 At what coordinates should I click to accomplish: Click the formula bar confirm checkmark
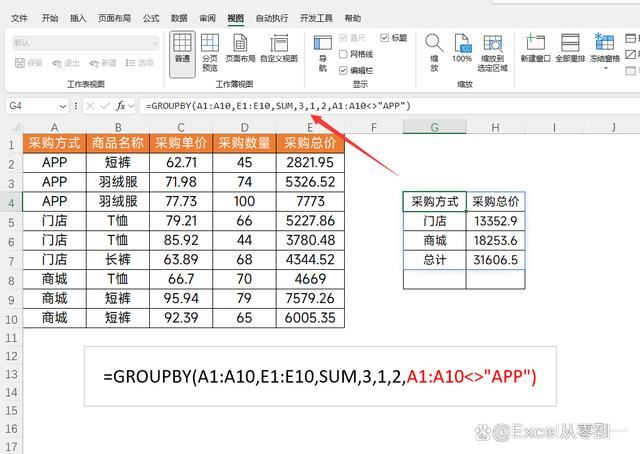[x=105, y=106]
